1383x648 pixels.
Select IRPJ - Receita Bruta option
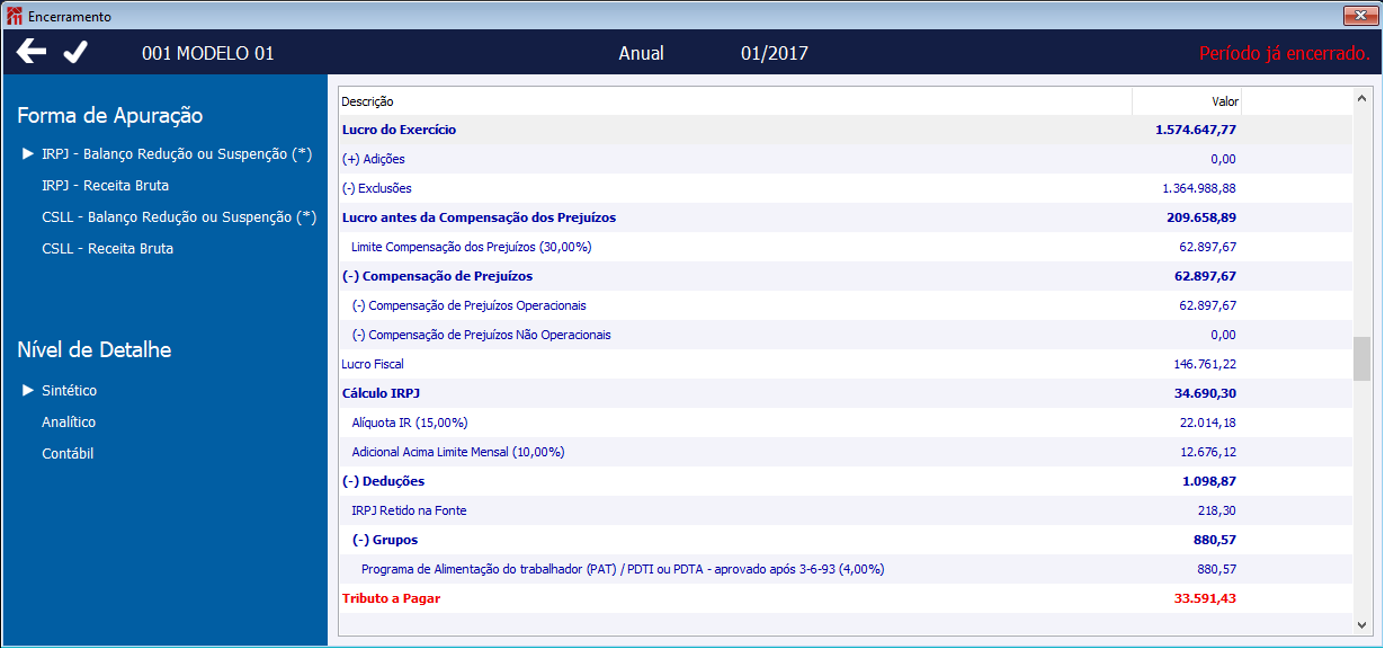point(105,185)
